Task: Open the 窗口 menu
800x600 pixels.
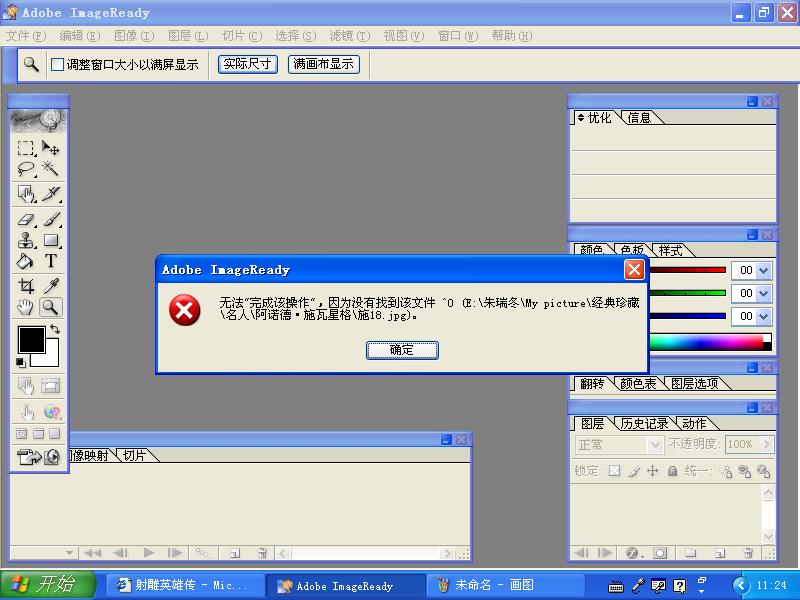Action: pyautogui.click(x=458, y=36)
